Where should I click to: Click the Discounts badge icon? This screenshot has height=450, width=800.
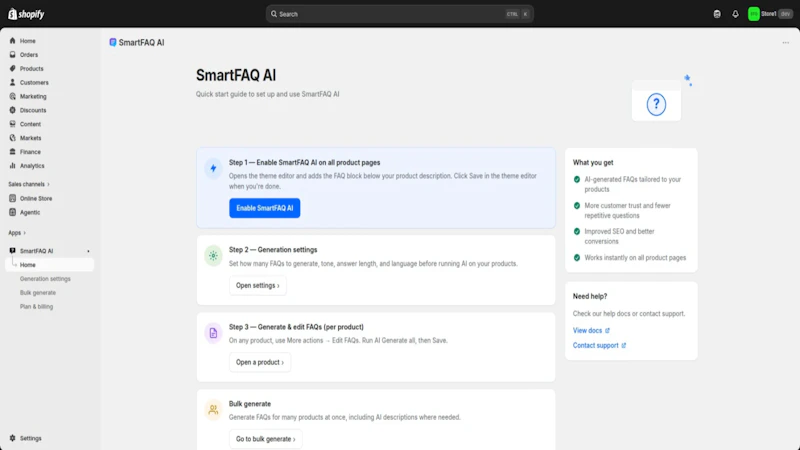click(12, 110)
